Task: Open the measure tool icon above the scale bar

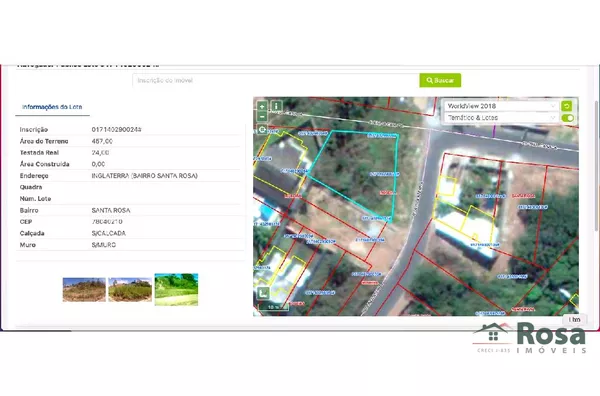Action: 263,293
